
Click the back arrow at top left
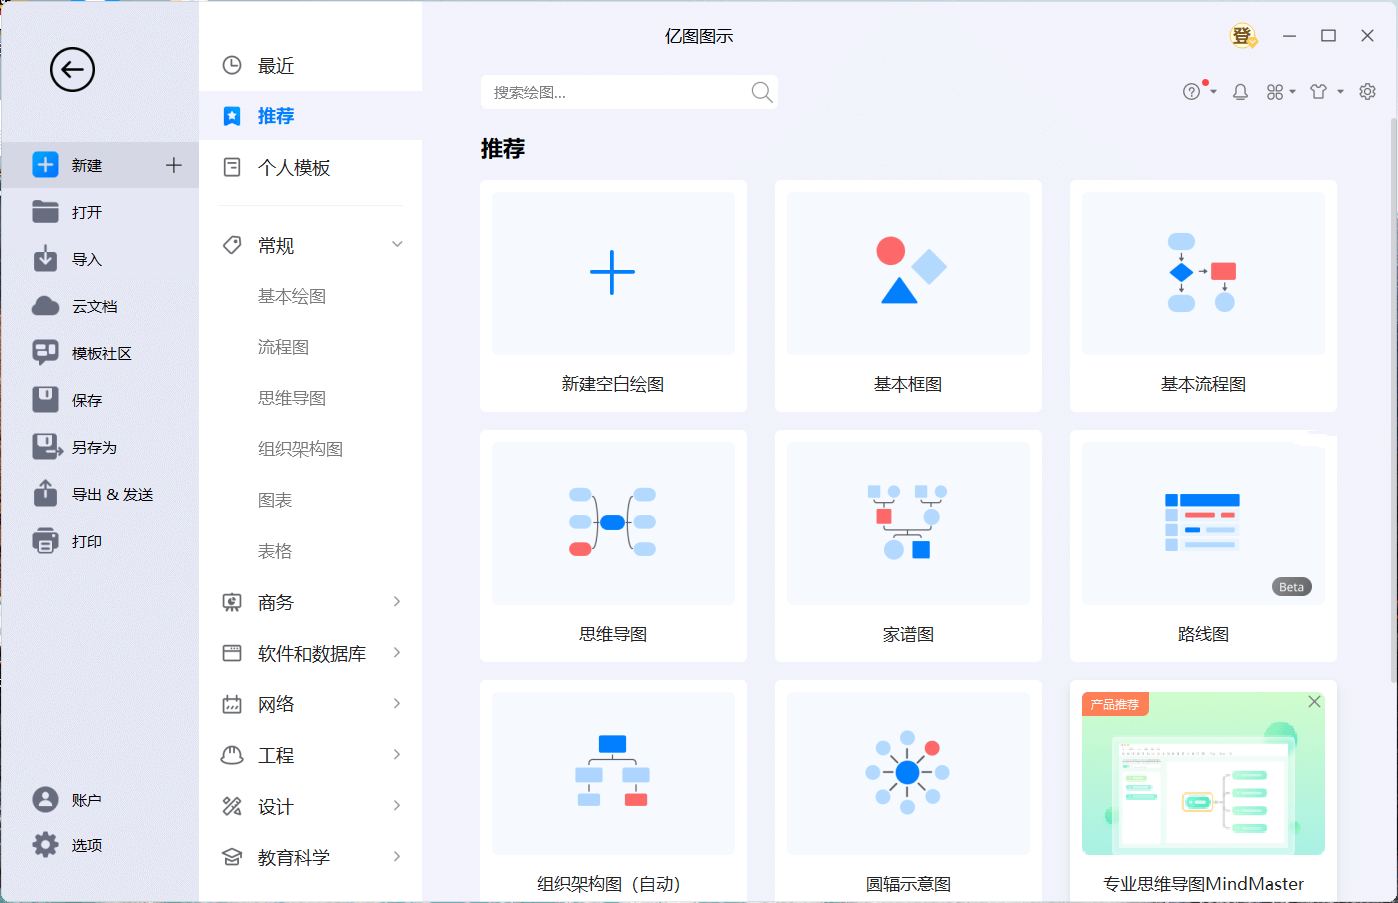(x=71, y=70)
